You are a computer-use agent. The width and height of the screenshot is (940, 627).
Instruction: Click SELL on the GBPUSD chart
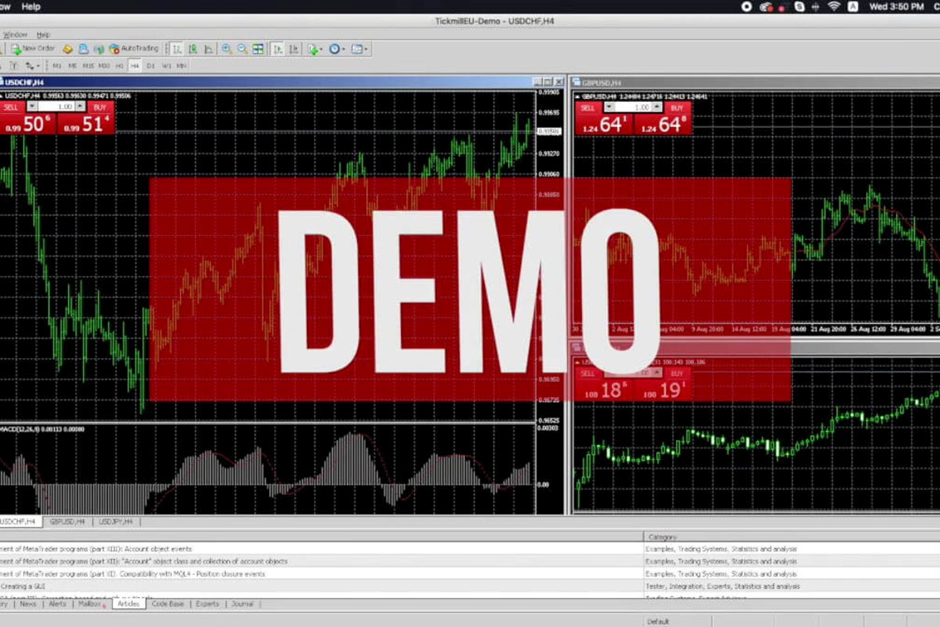tap(588, 108)
